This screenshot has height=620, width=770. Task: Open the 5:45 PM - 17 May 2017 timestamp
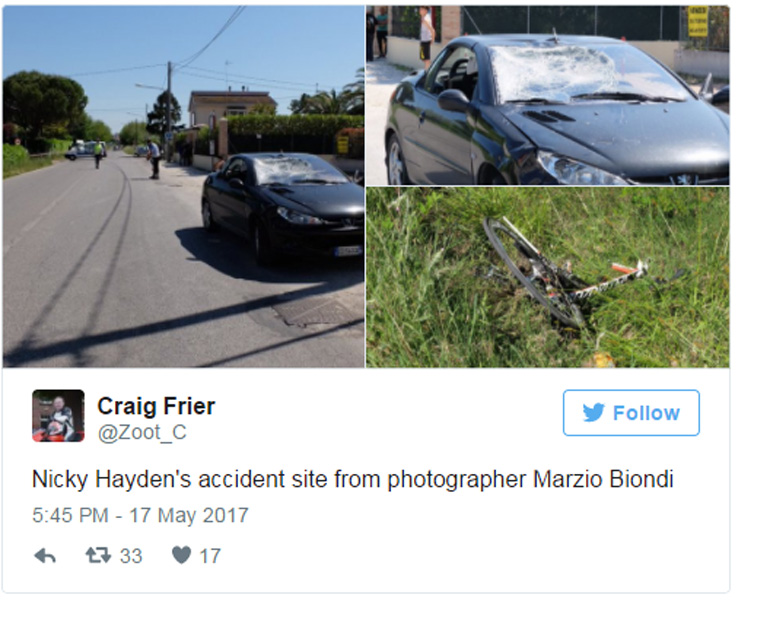pyautogui.click(x=140, y=515)
